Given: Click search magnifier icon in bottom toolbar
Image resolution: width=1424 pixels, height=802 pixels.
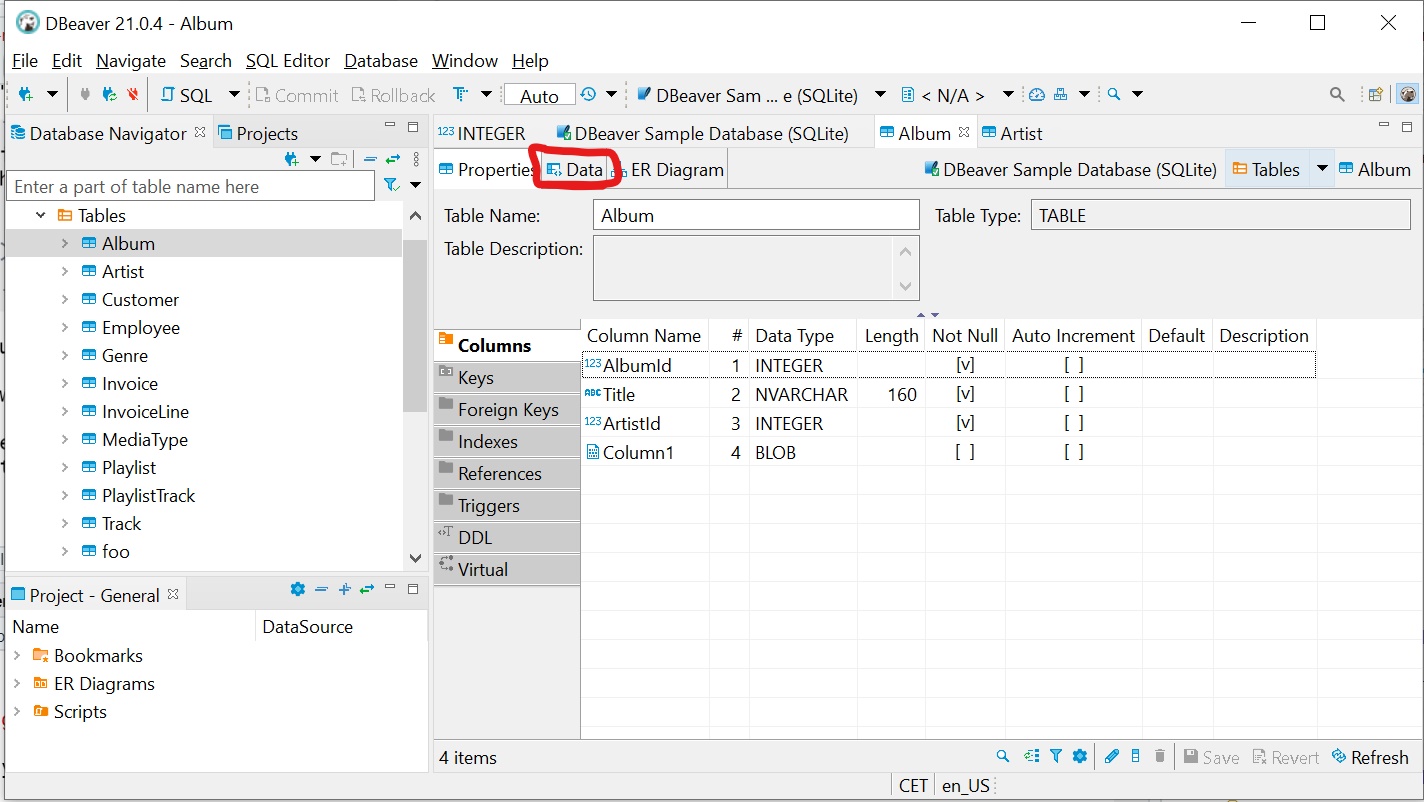Looking at the screenshot, I should [1003, 757].
